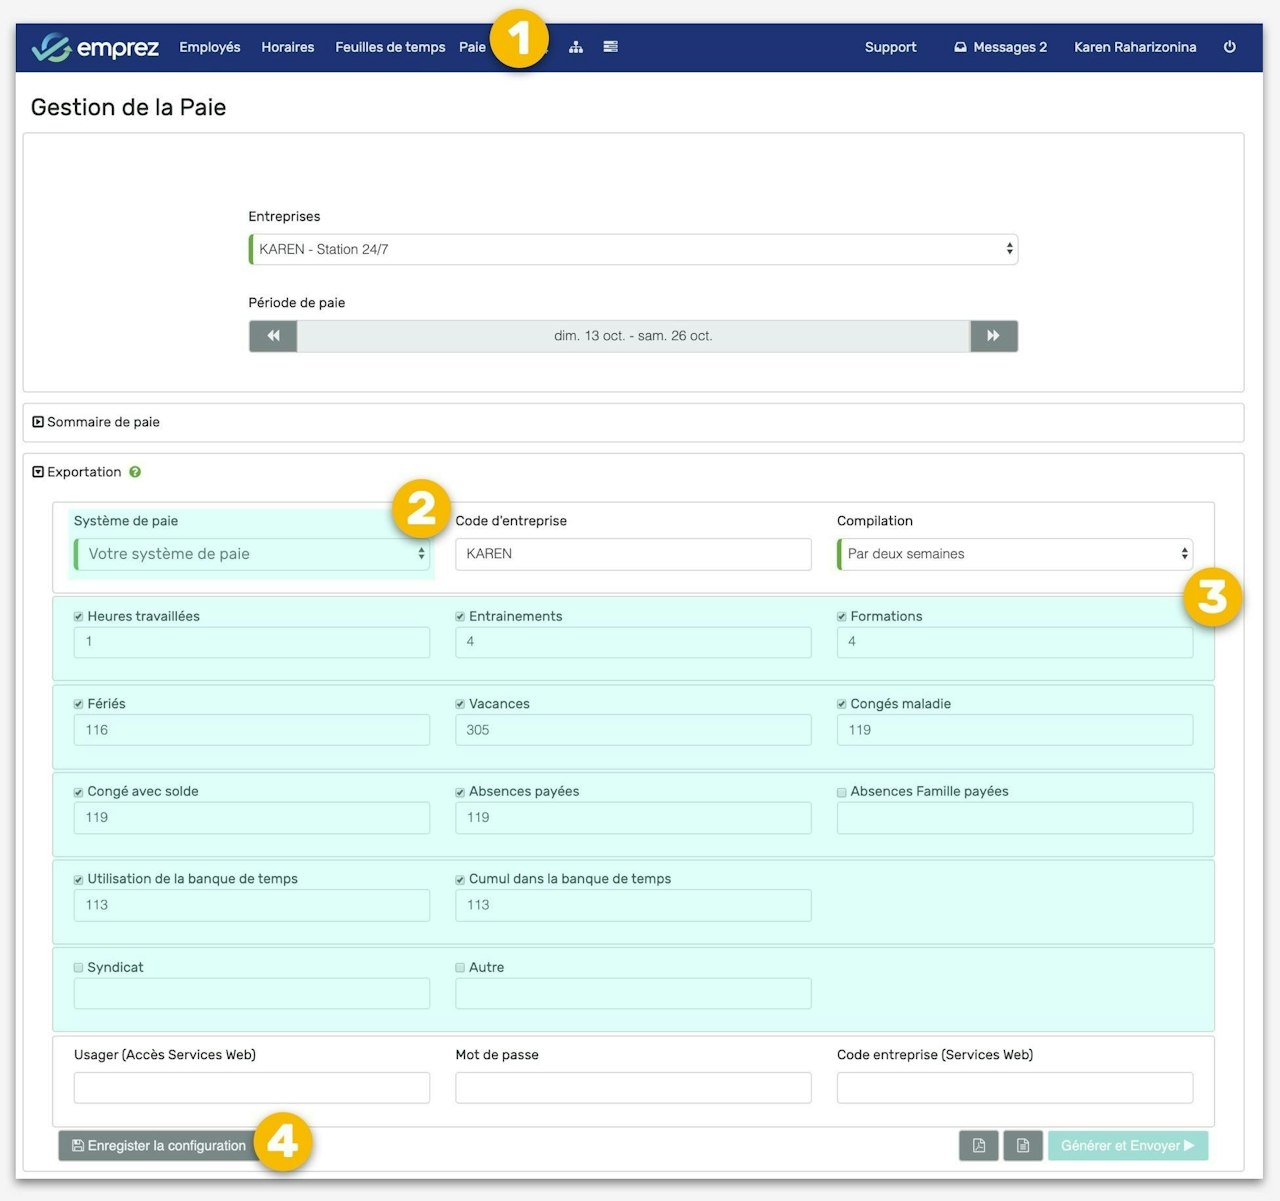Check the Syndicat checkbox
Screen dimensions: 1280x1201
point(79,968)
